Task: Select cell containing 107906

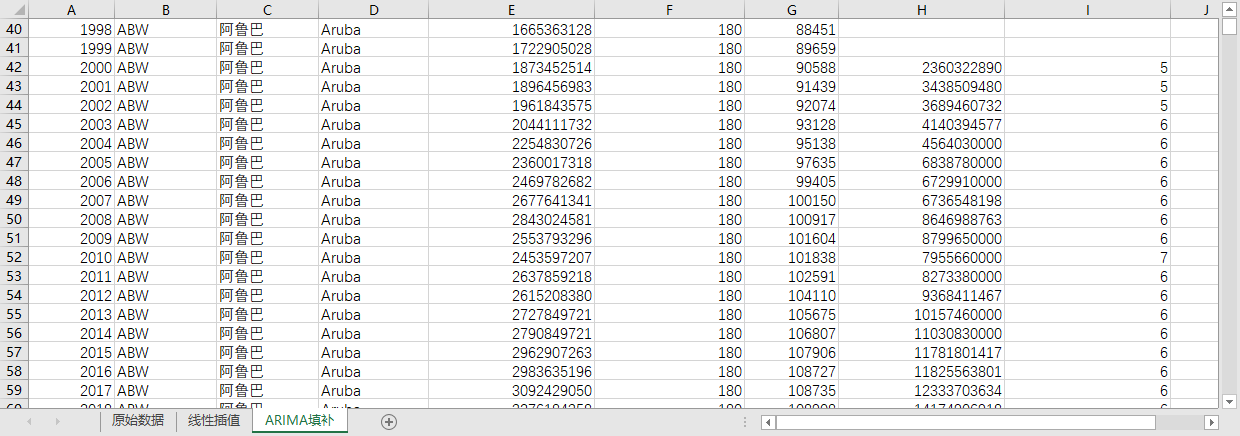Action: pos(792,353)
